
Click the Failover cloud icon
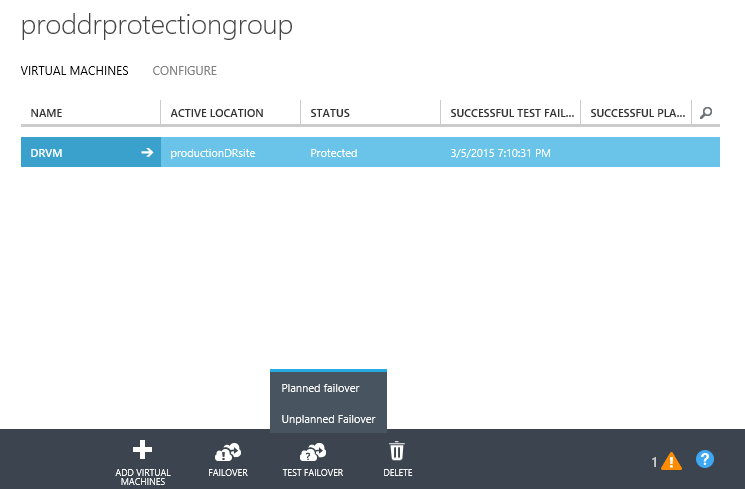click(x=227, y=451)
